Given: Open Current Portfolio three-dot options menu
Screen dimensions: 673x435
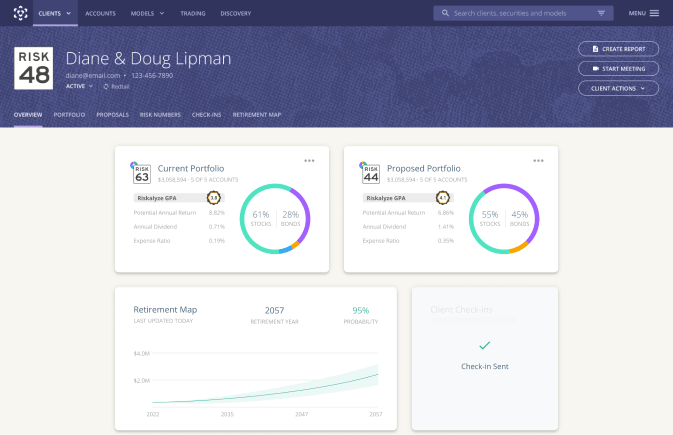Looking at the screenshot, I should [x=310, y=160].
